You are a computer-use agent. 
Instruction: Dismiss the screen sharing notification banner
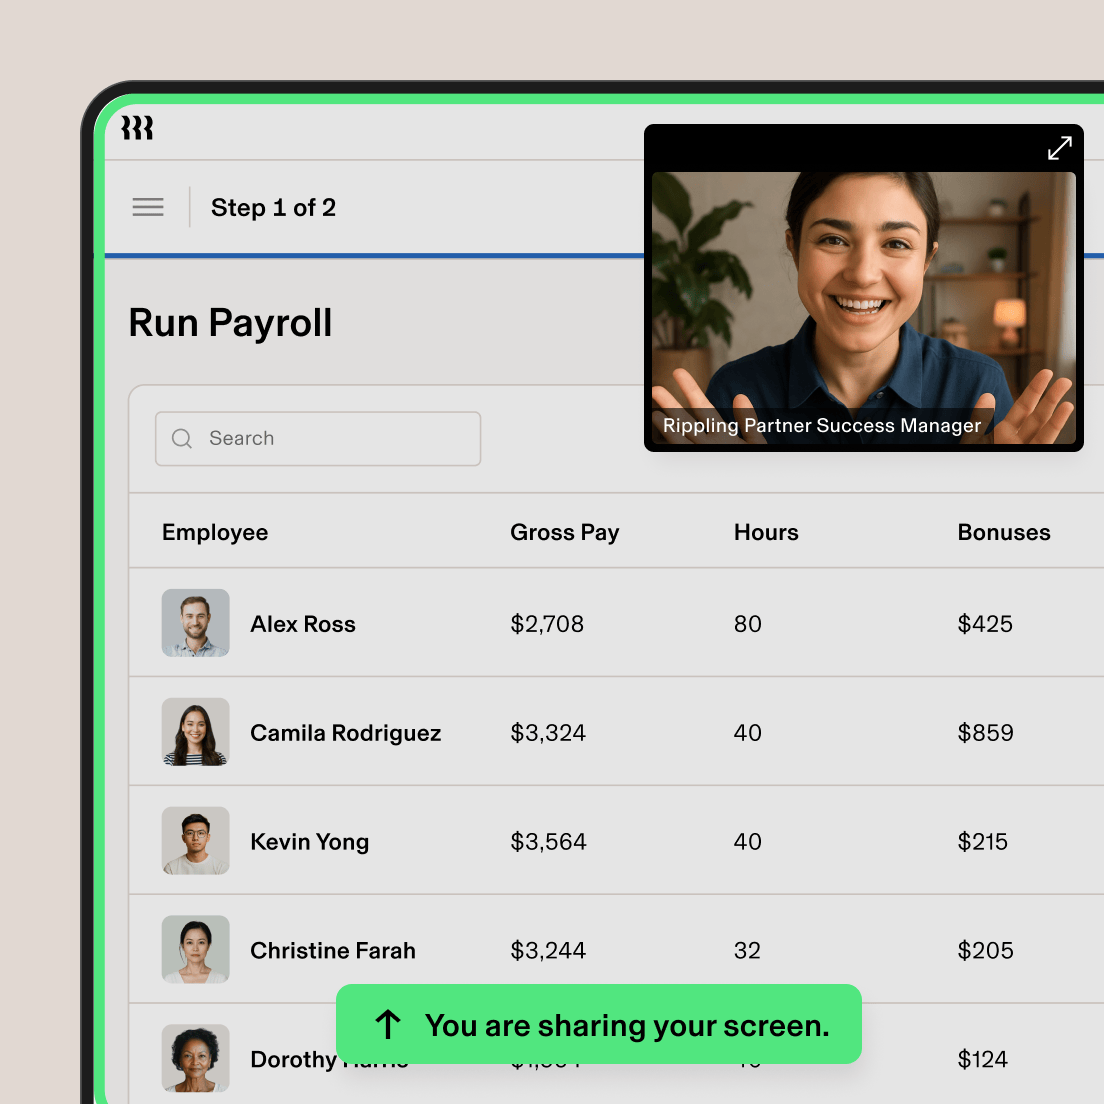click(597, 1024)
